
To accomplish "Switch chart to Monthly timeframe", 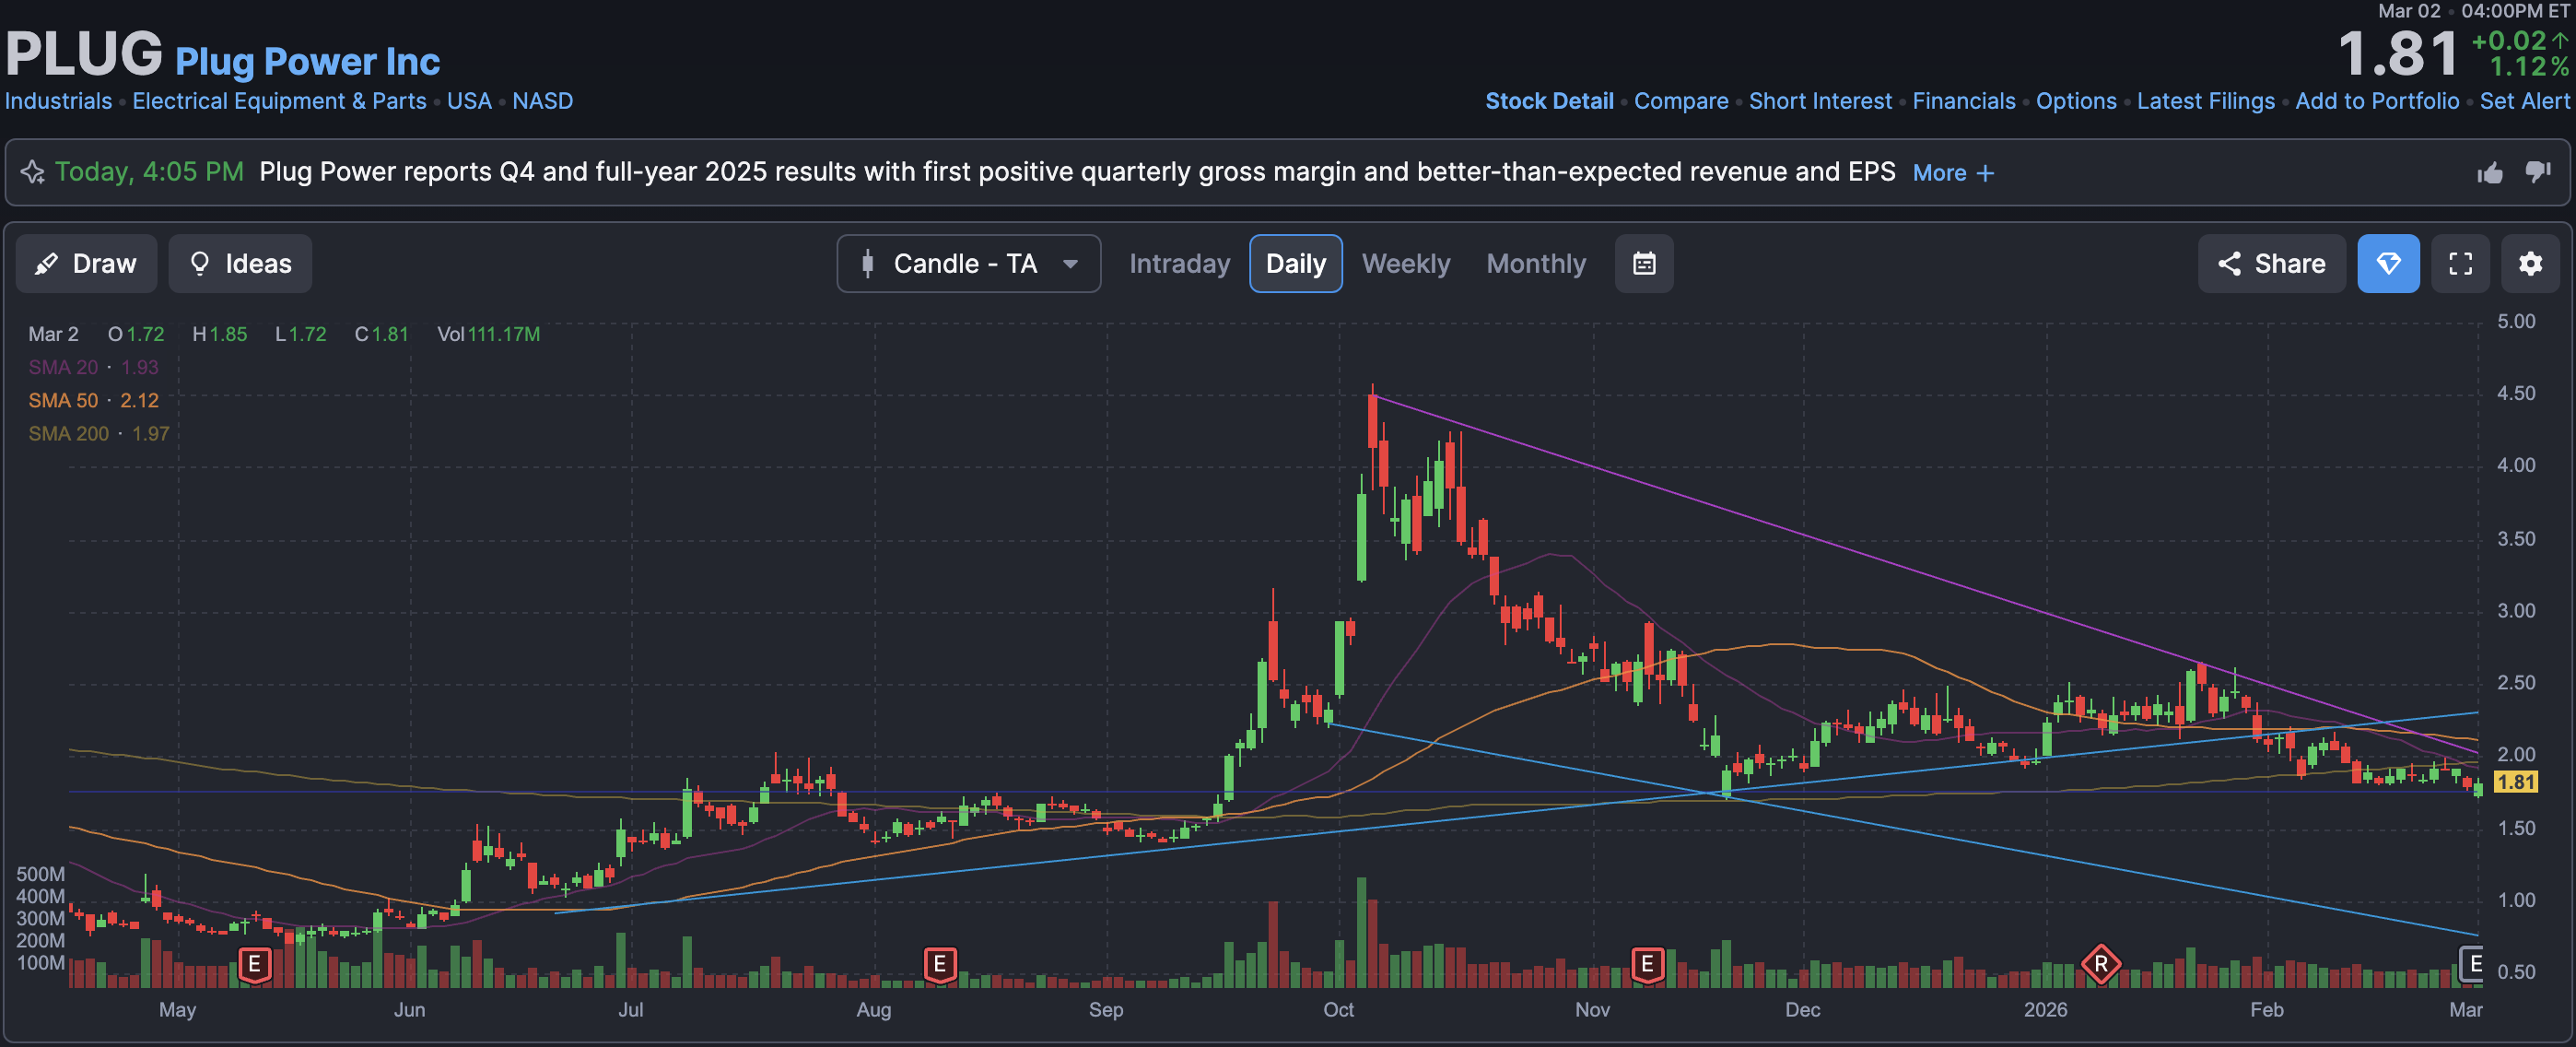I will [x=1535, y=264].
